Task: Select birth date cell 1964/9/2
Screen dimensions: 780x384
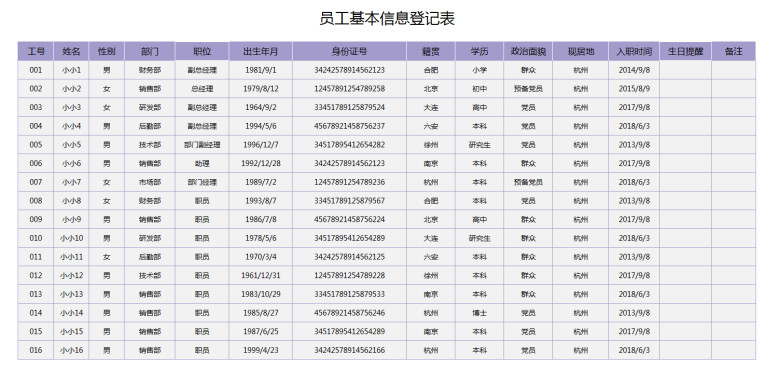Action: 261,107
